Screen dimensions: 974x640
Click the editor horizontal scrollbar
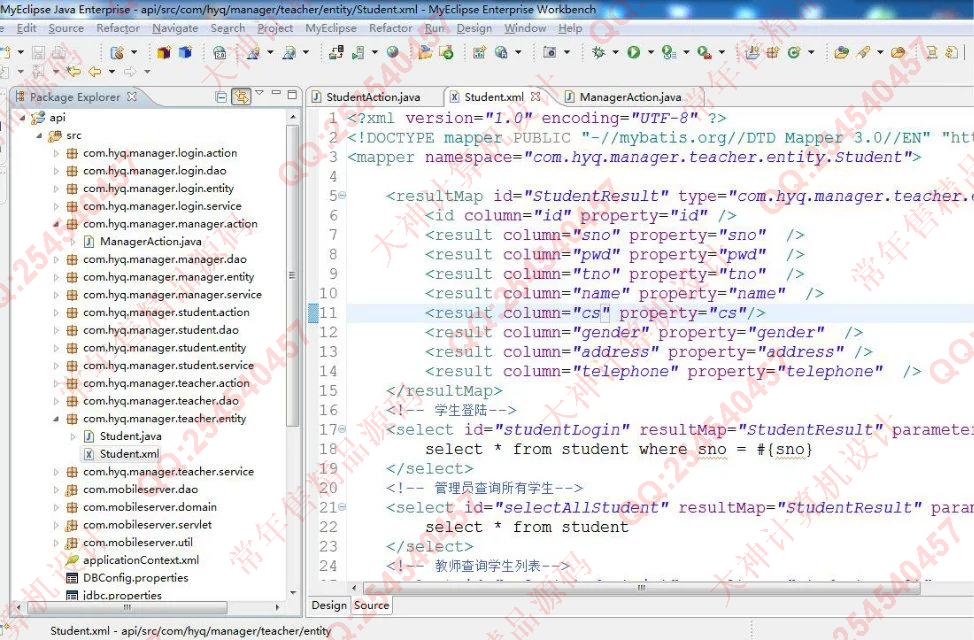click(642, 587)
